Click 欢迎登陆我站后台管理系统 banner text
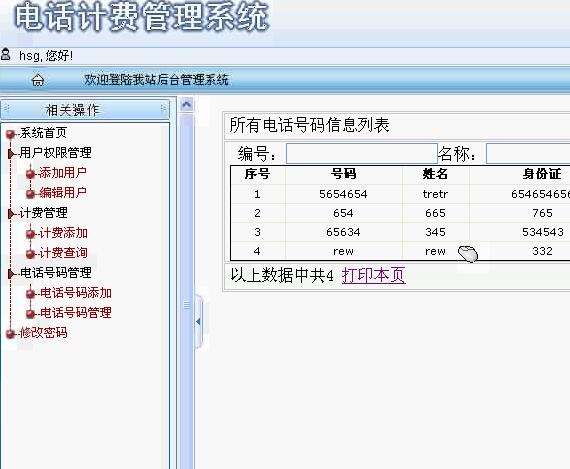Image resolution: width=570 pixels, height=469 pixels. pyautogui.click(x=156, y=80)
